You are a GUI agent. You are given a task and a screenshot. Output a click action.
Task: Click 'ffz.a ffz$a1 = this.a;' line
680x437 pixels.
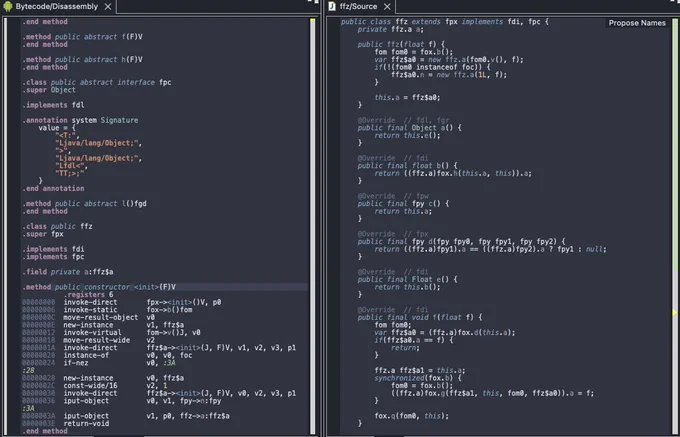pyautogui.click(x=420, y=371)
